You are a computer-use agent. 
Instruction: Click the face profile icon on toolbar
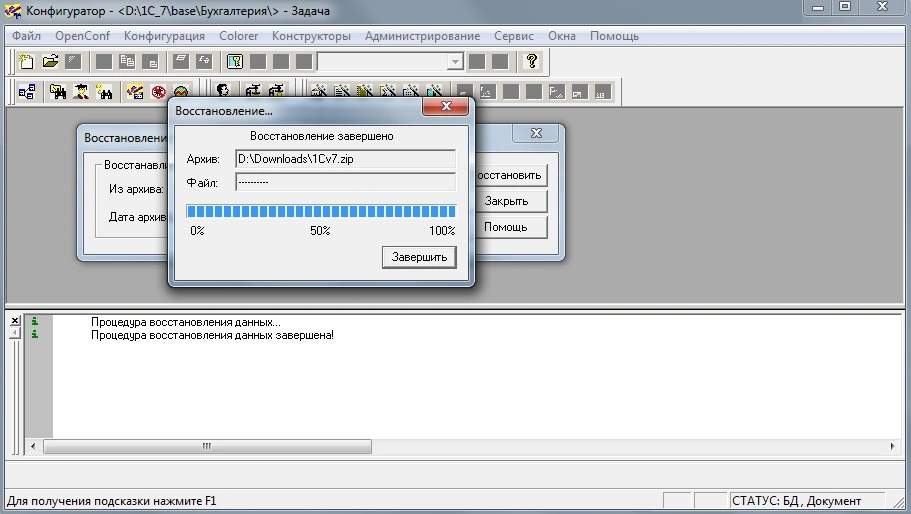pos(222,92)
